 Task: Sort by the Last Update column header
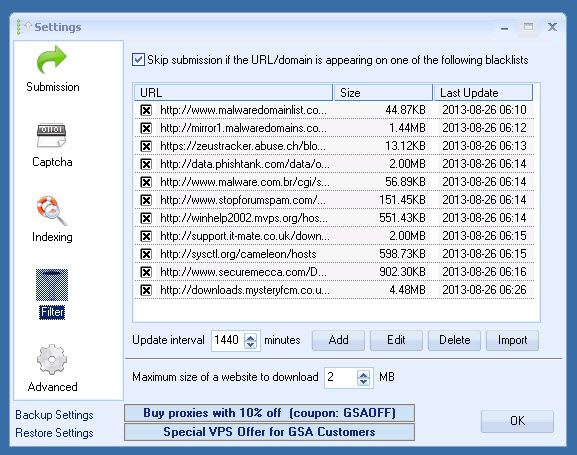484,93
